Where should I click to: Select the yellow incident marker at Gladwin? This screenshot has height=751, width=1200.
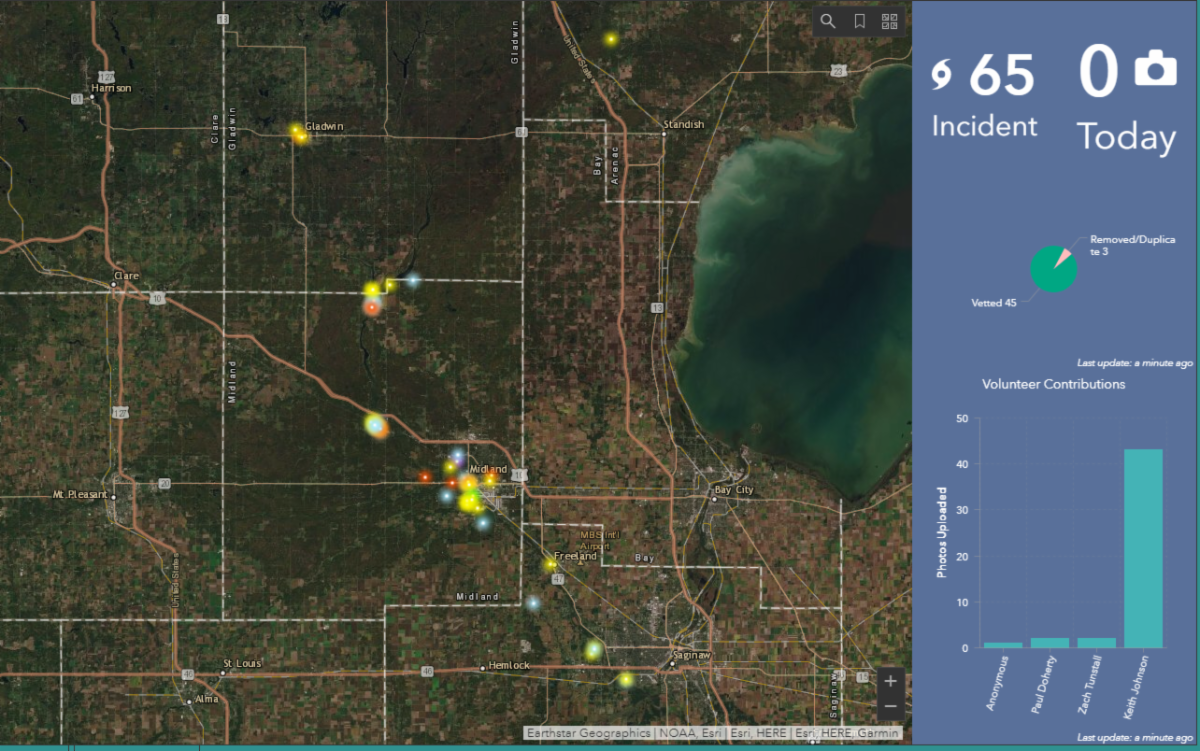click(x=298, y=133)
